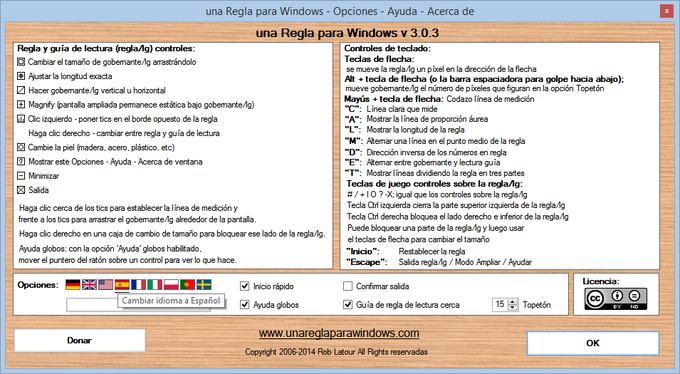The width and height of the screenshot is (680, 374).
Task: Select the German flag language option
Action: 73,285
